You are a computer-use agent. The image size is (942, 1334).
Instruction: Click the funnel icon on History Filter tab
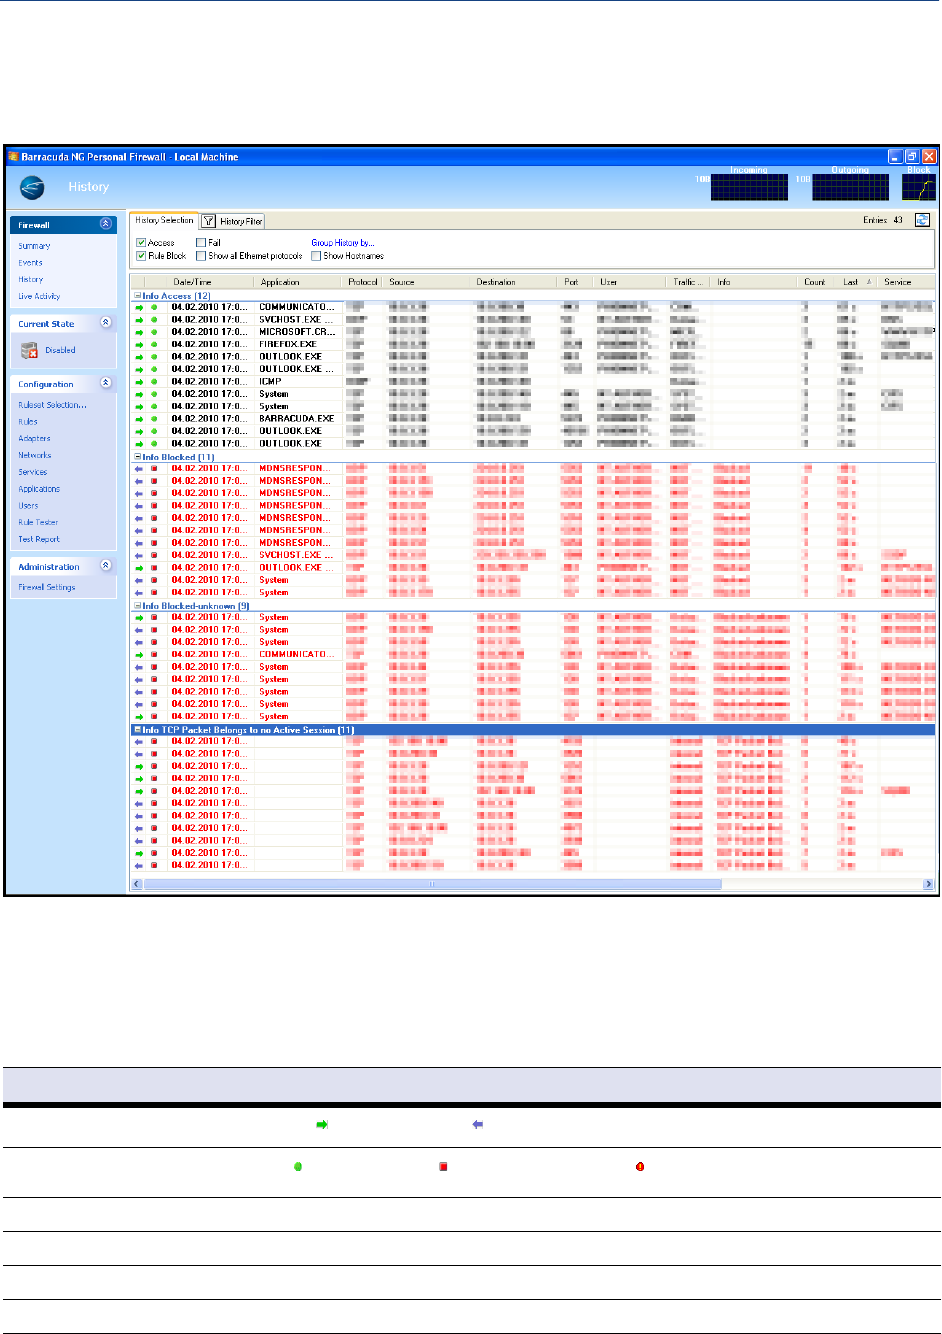coord(209,221)
